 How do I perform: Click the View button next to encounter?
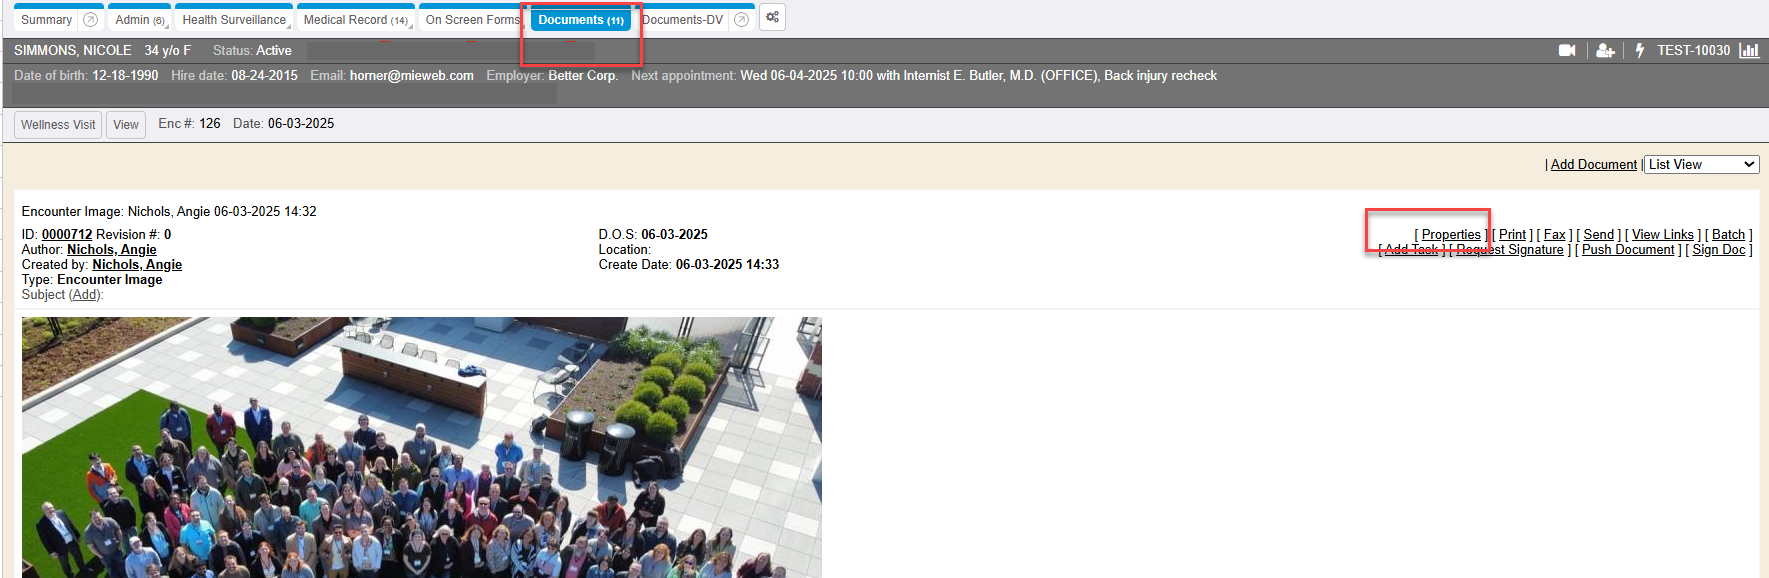tap(126, 125)
